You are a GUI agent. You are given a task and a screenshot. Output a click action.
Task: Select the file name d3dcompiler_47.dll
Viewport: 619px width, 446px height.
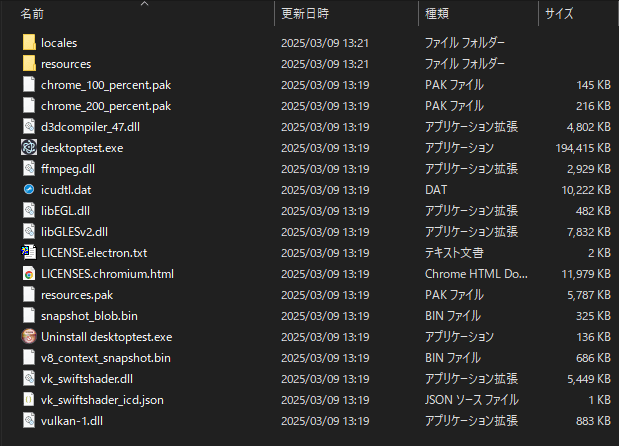coord(90,127)
